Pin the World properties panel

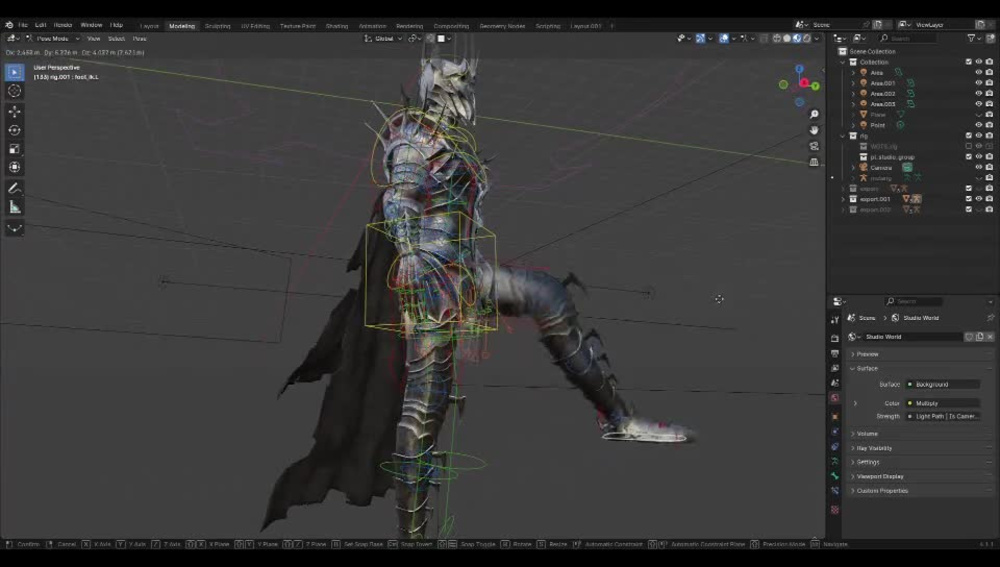(990, 318)
